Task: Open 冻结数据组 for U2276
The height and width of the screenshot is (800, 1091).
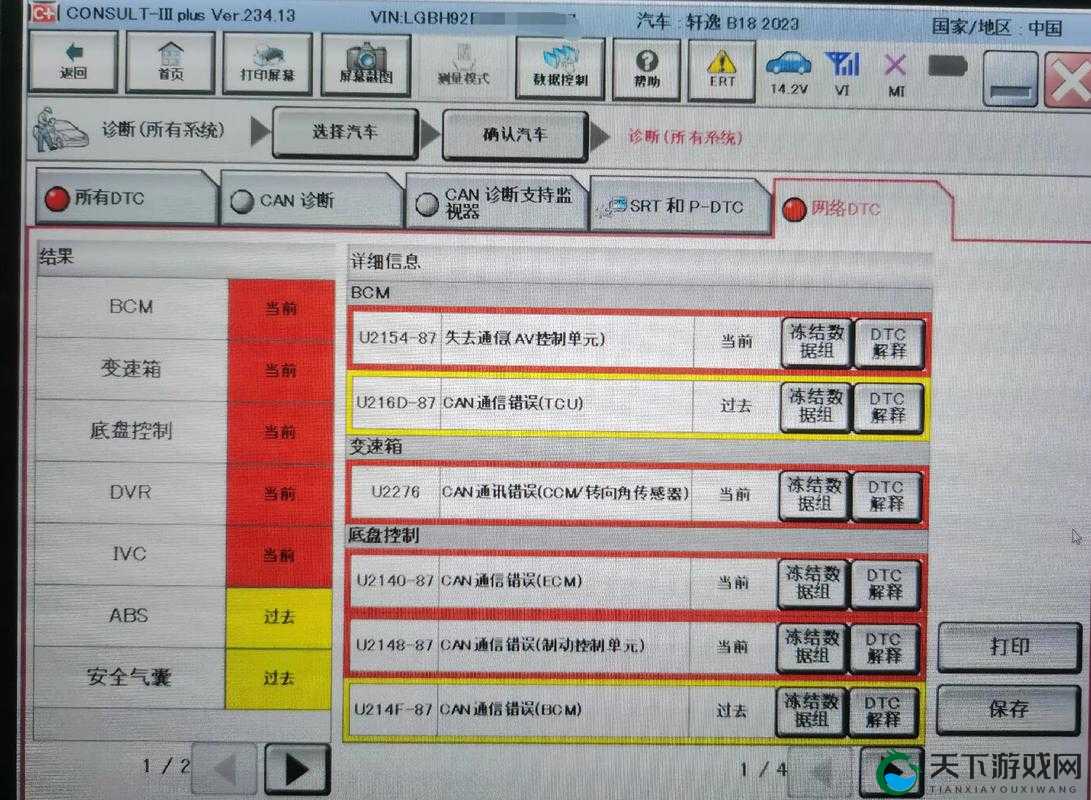Action: (813, 495)
